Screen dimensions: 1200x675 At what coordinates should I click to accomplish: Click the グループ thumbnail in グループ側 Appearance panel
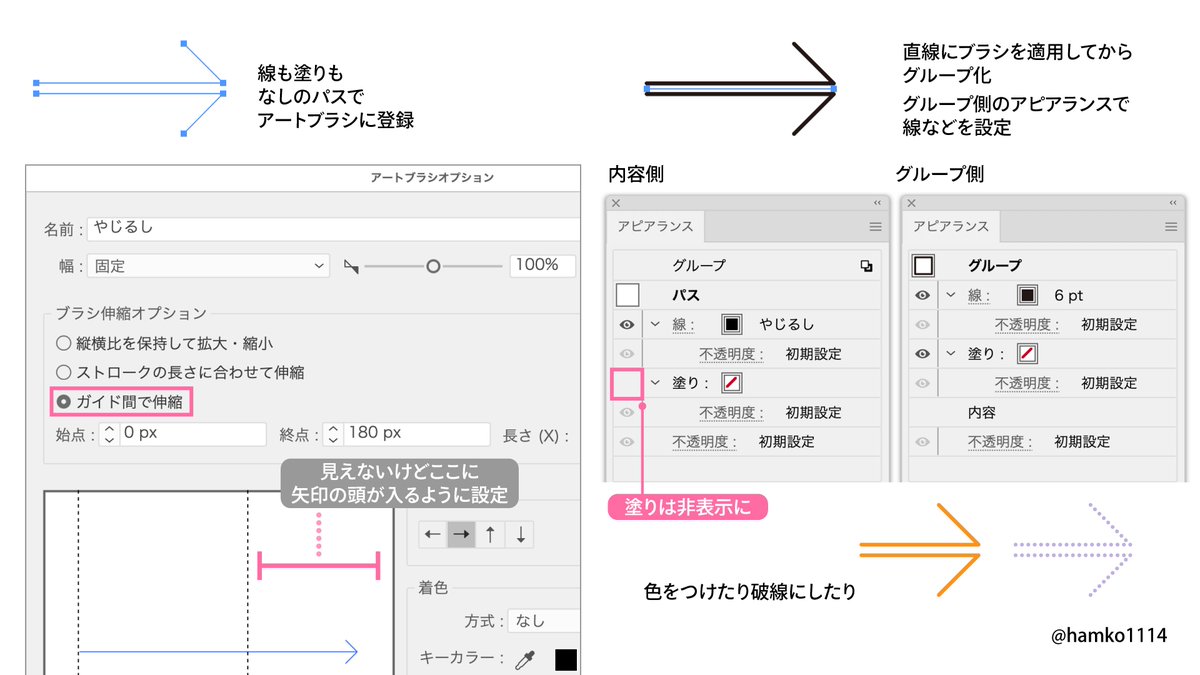[x=923, y=266]
